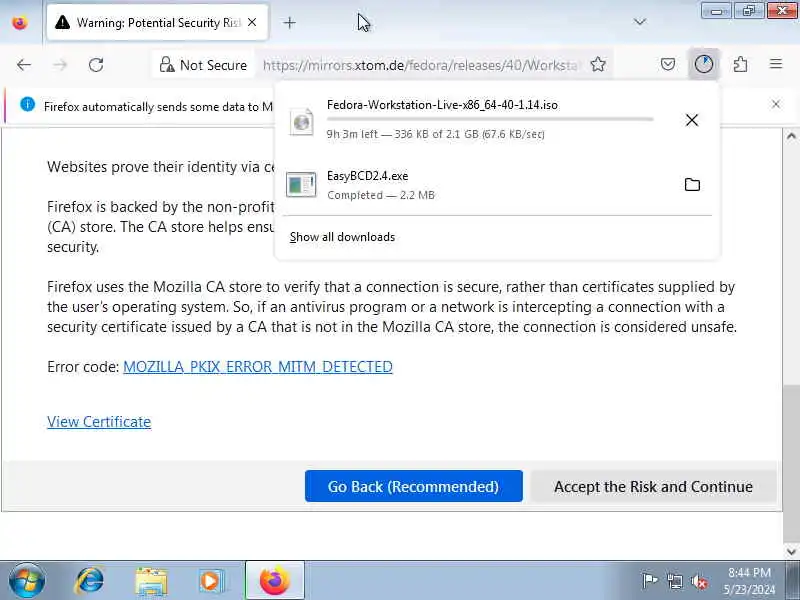Open the Save to Pocket icon
Viewport: 800px width, 600px height.
[x=668, y=64]
